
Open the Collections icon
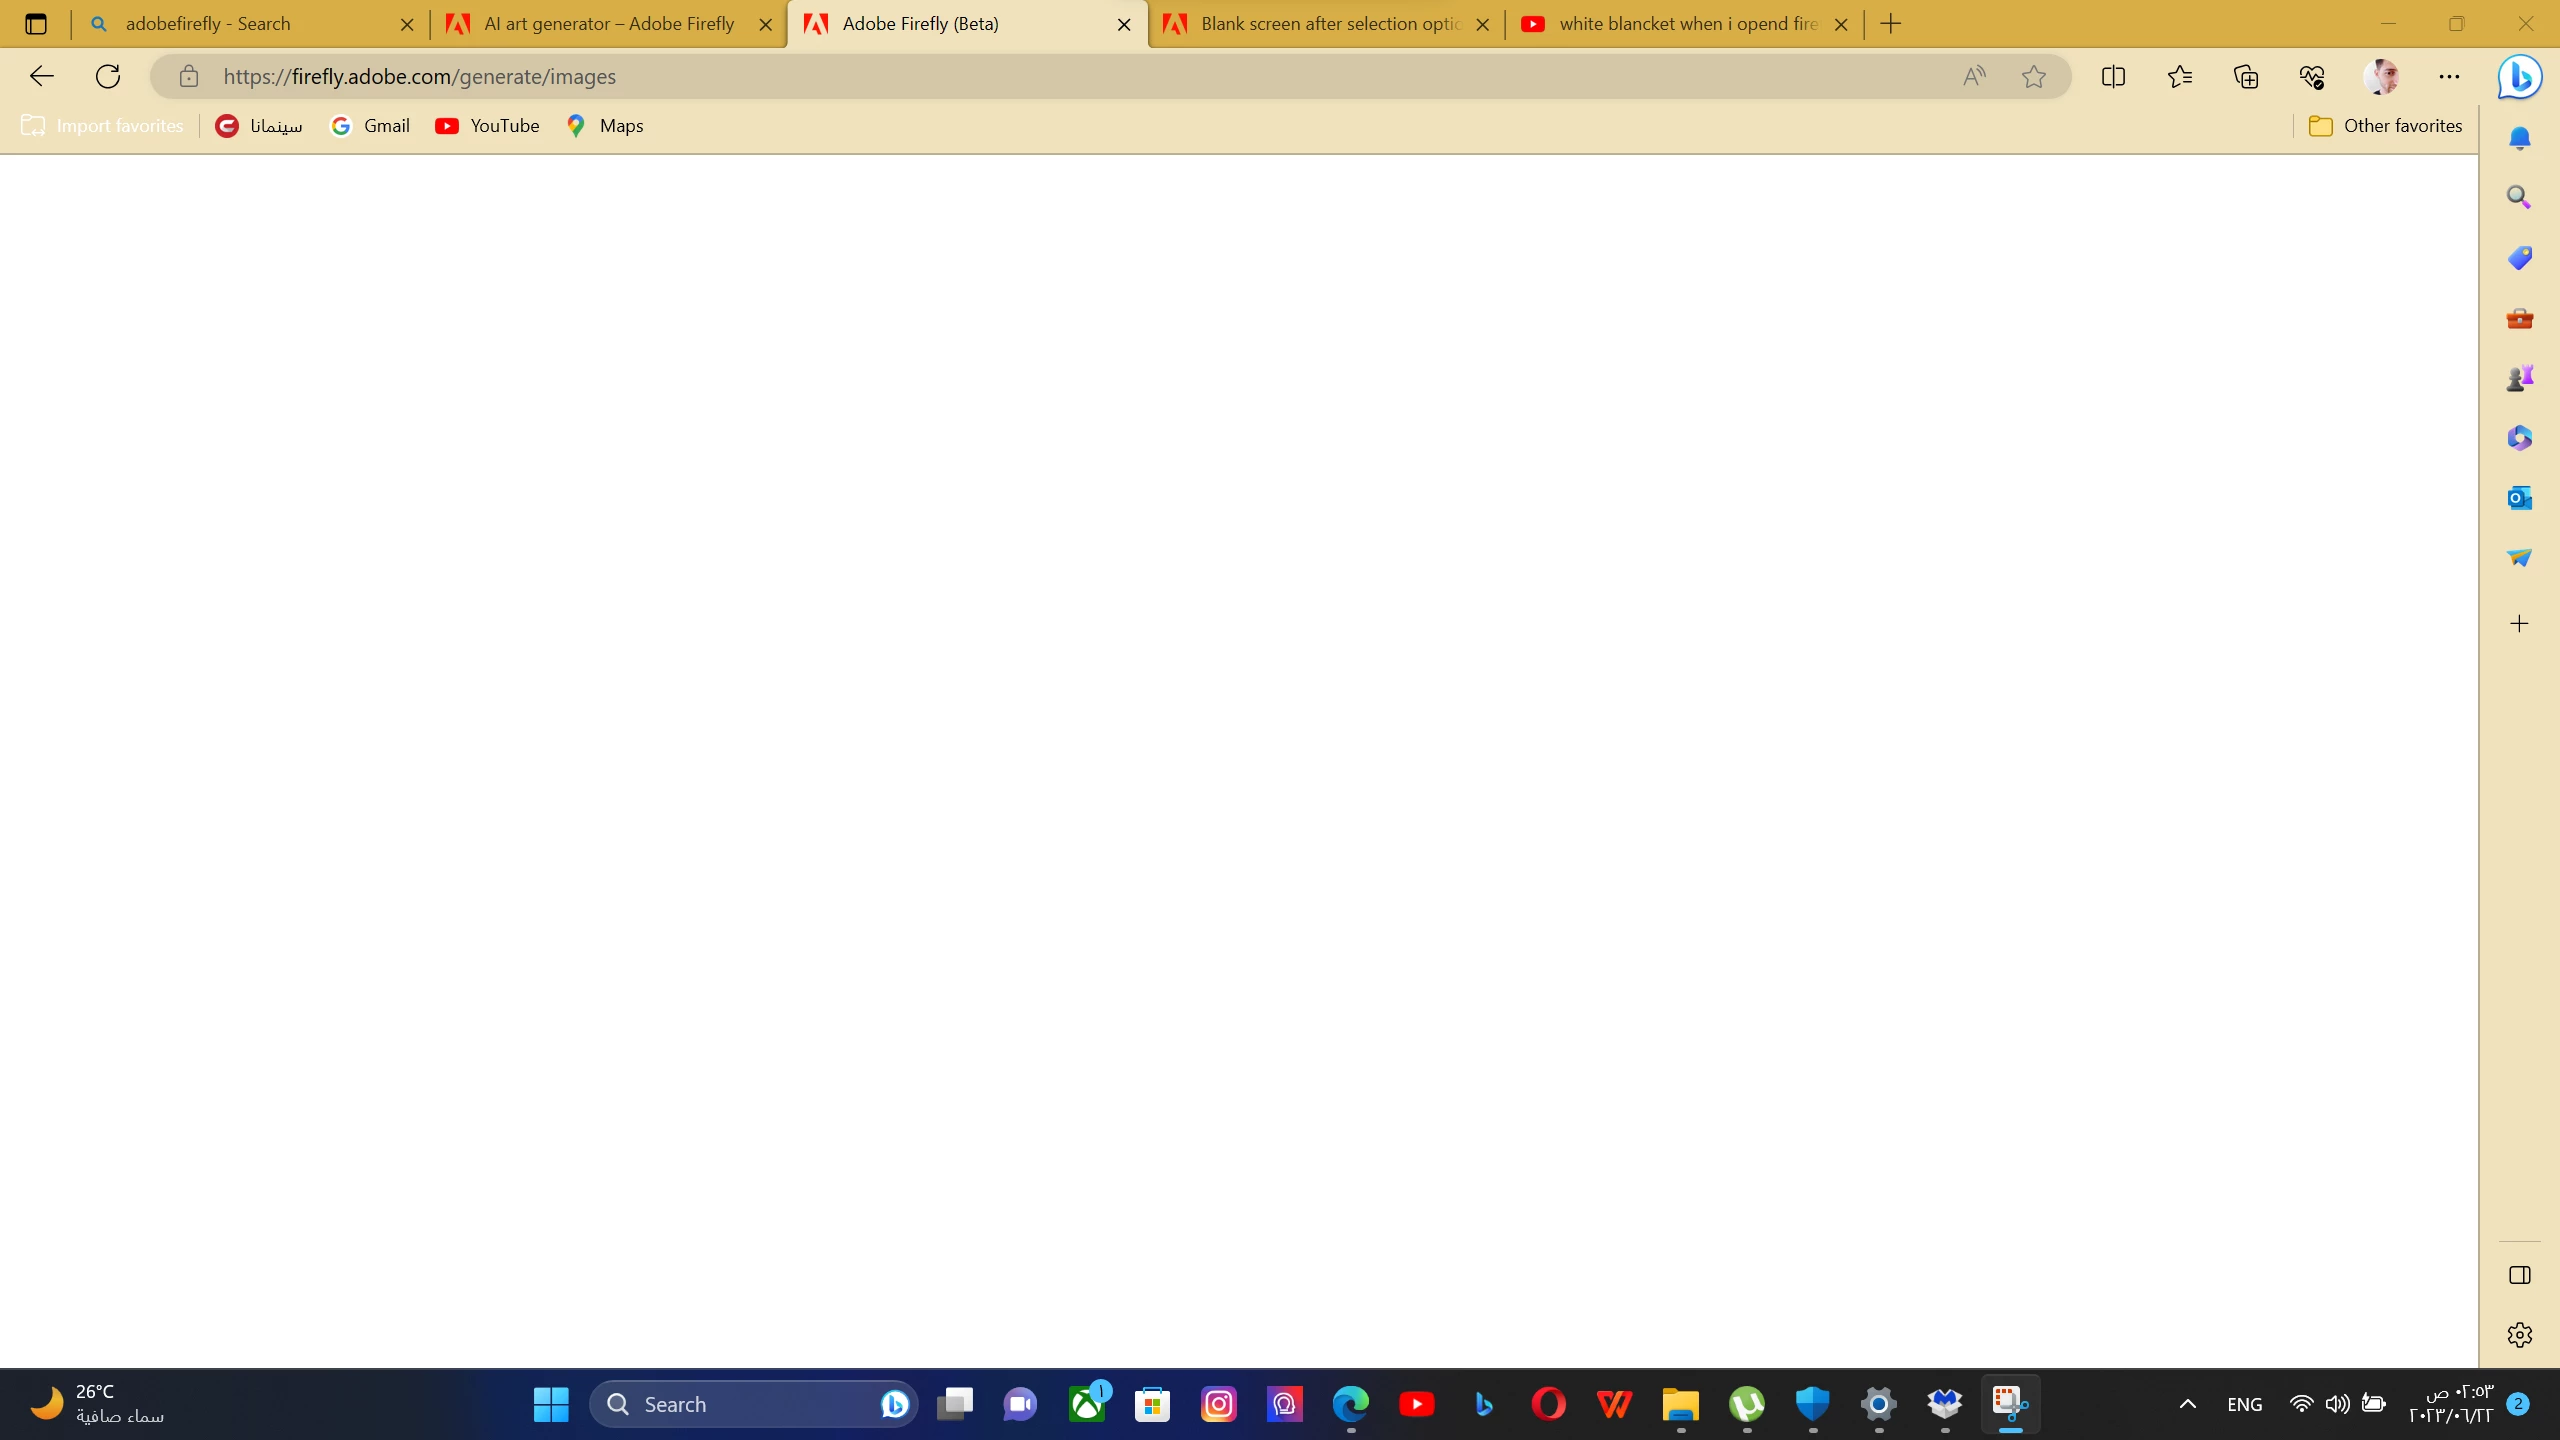click(x=2246, y=77)
